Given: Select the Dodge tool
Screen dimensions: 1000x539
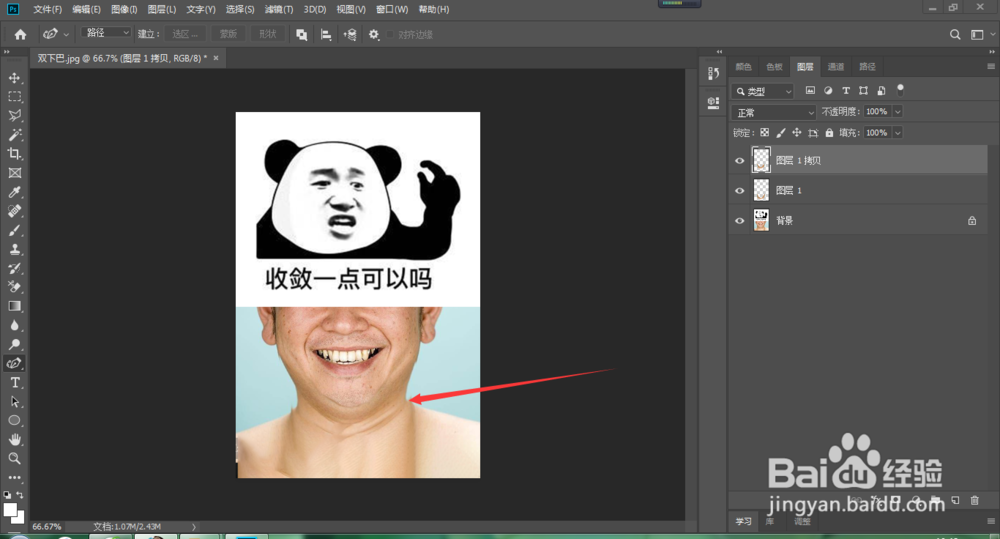Looking at the screenshot, I should coord(14,344).
